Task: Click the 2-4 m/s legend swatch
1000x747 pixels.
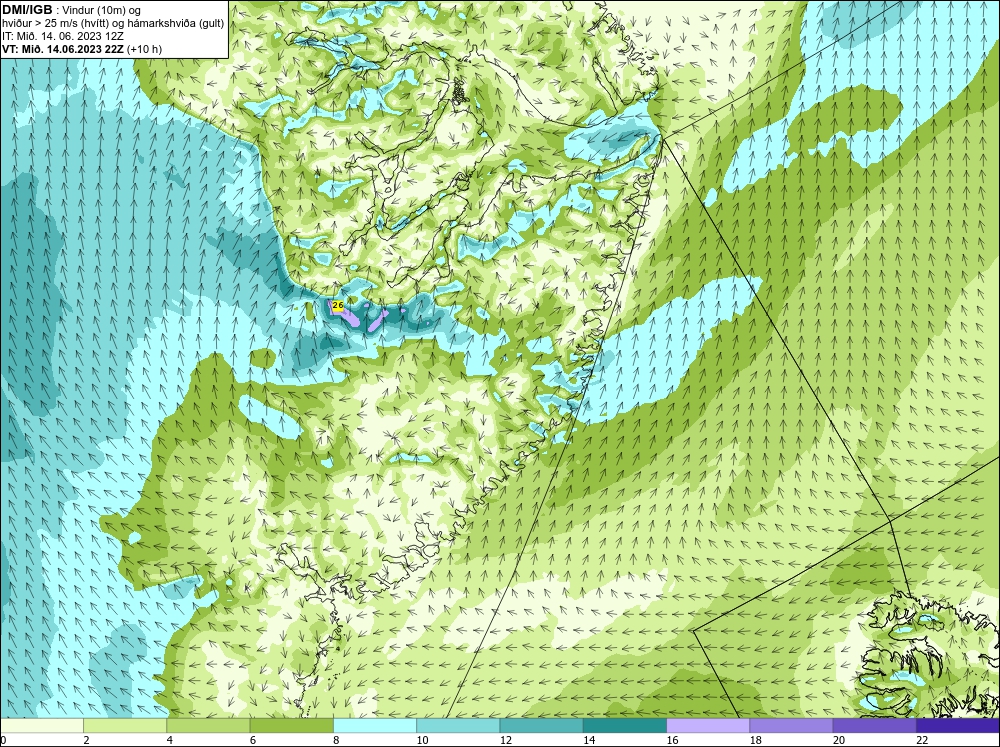Action: pos(125,726)
